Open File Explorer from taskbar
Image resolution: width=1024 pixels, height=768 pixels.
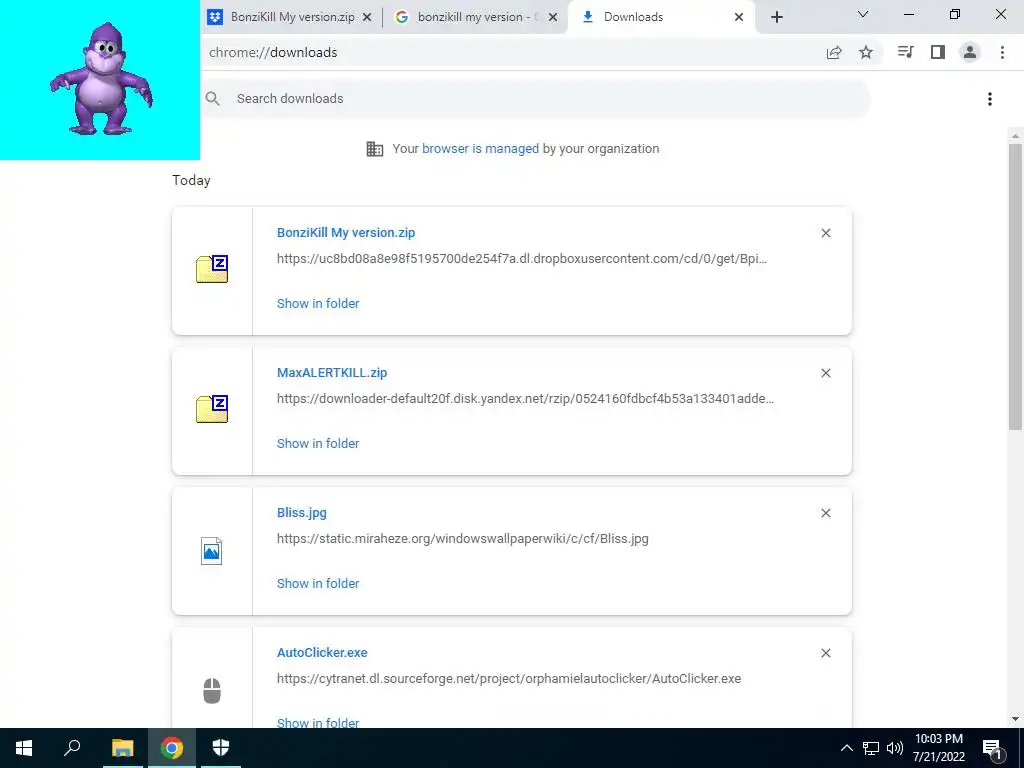click(122, 748)
